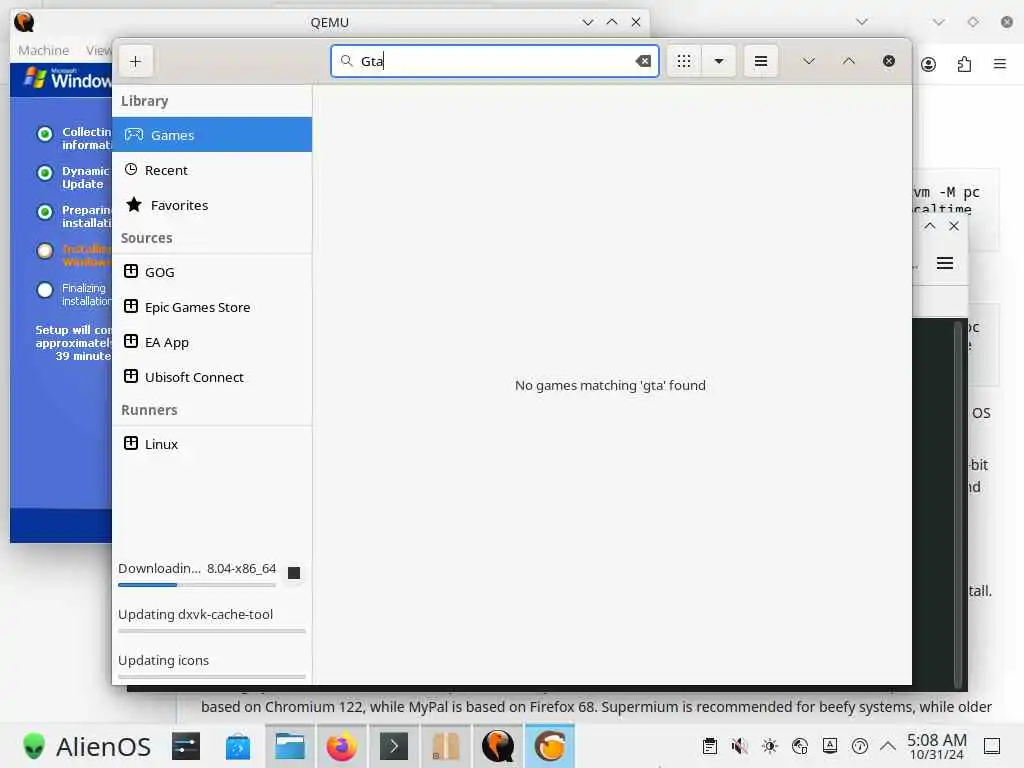The height and width of the screenshot is (768, 1024).
Task: Switch to grid view in Lutris
Action: 684,61
